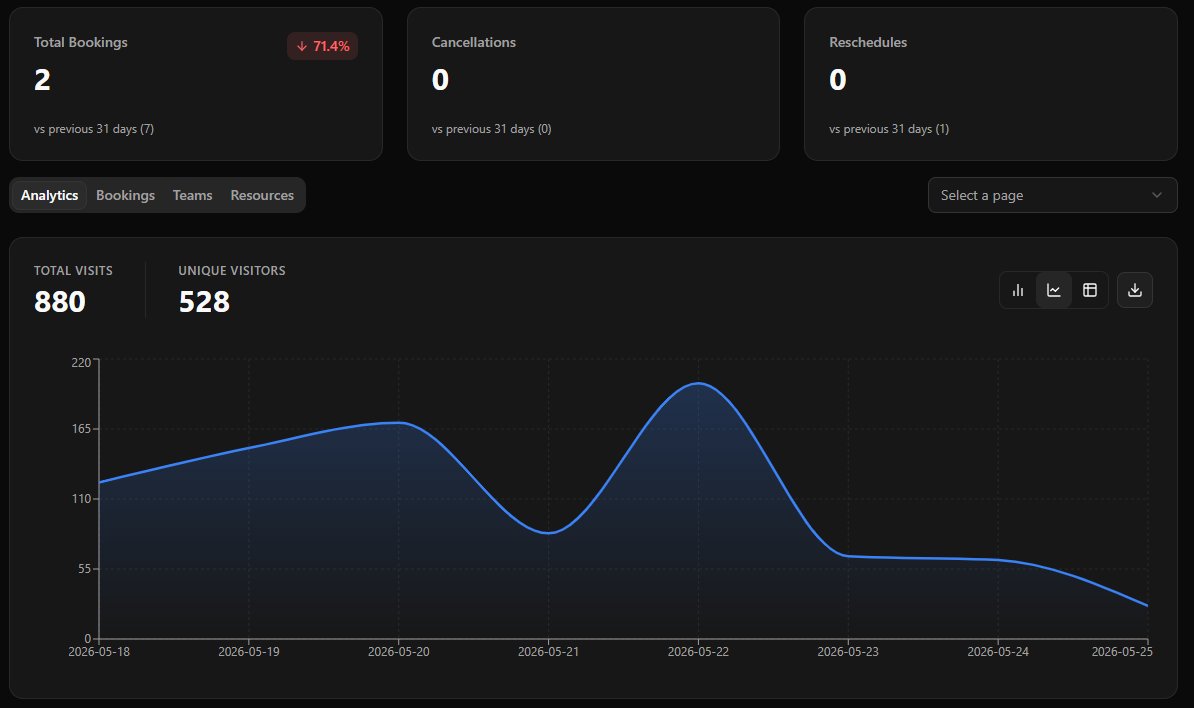Select the Analytics tab

pos(49,196)
